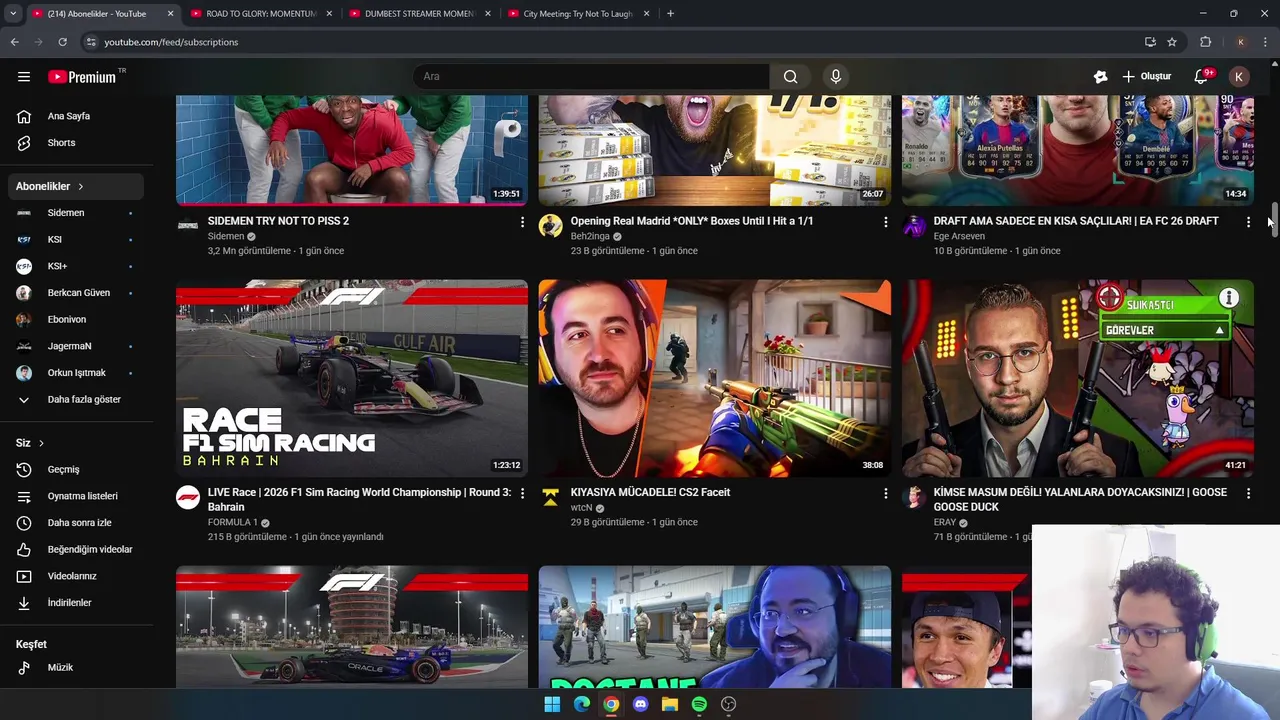
Task: Open more options for LIVE Race 2026 F1 video
Action: click(x=522, y=493)
